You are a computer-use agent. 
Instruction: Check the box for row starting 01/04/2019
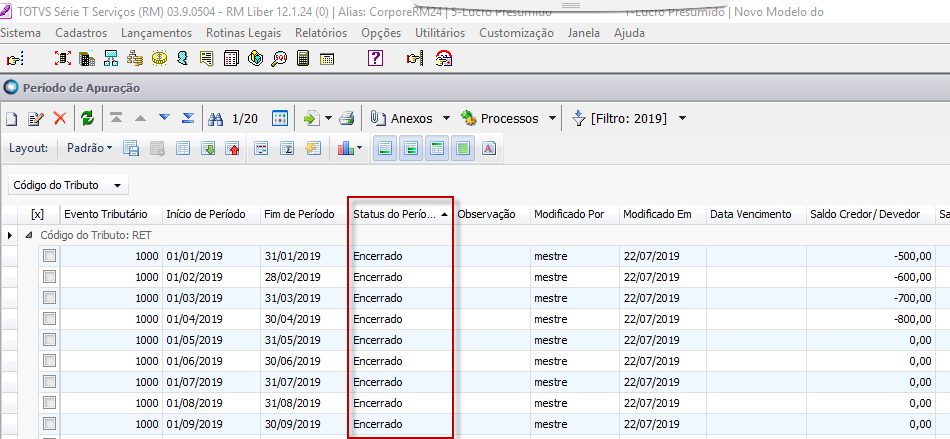[50, 319]
